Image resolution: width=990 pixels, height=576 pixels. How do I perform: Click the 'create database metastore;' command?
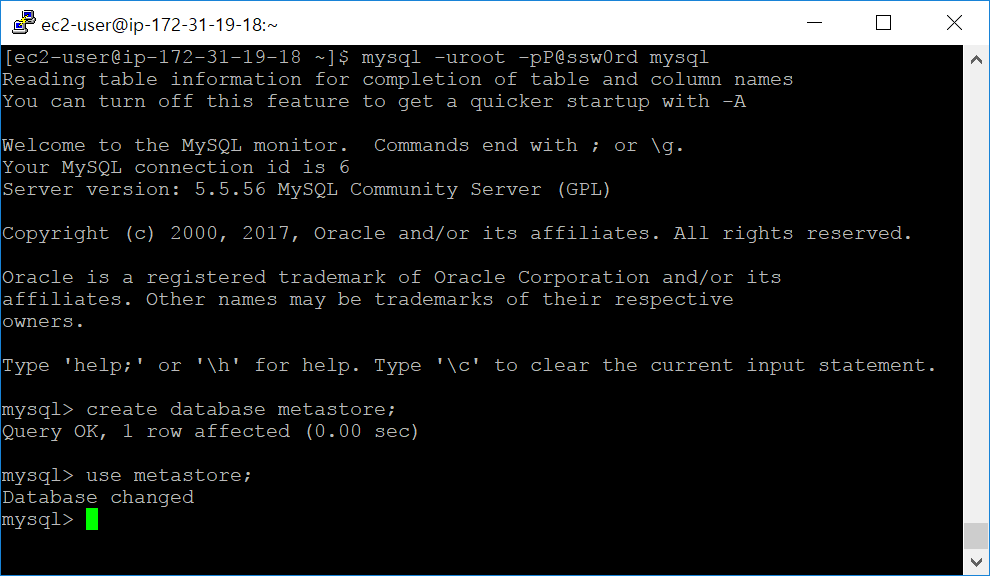coord(241,409)
